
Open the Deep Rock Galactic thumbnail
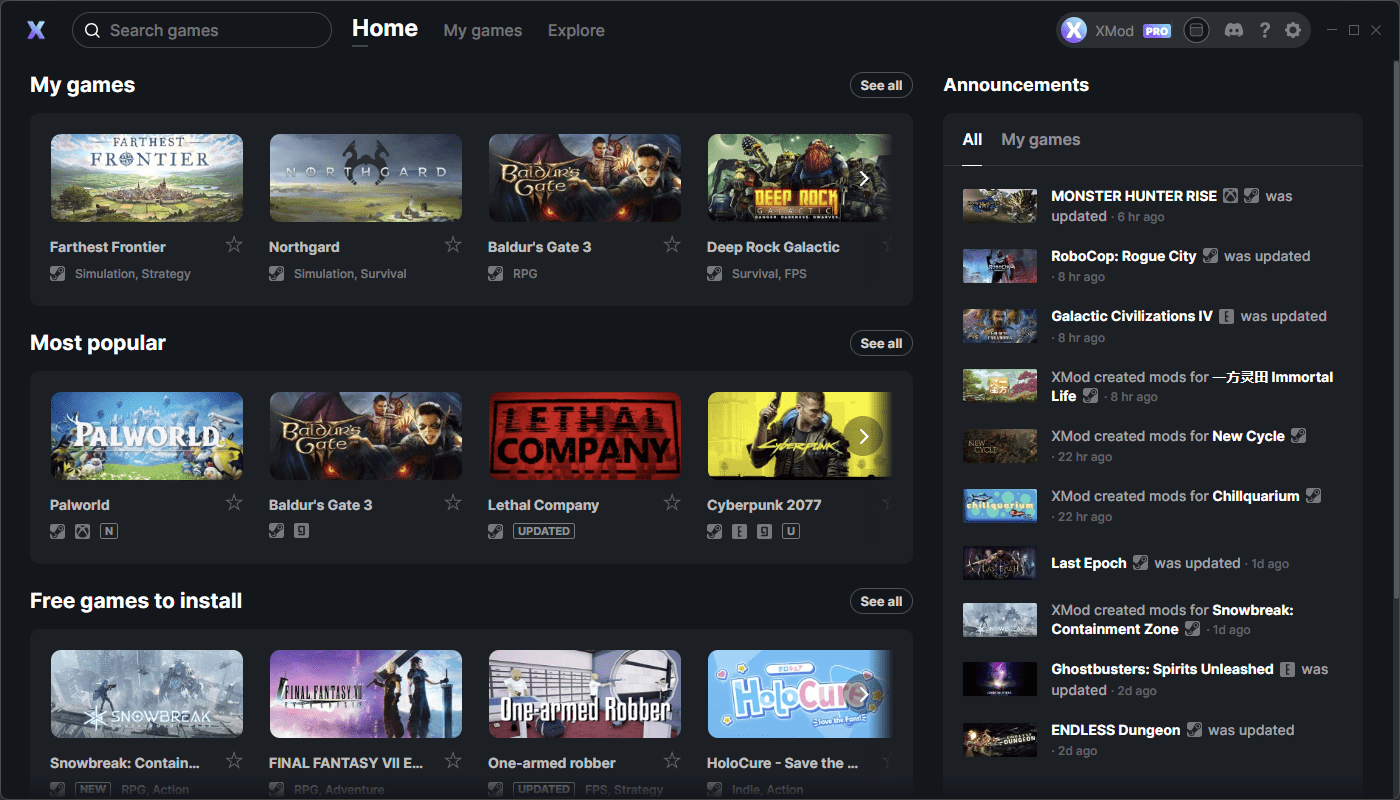point(800,178)
